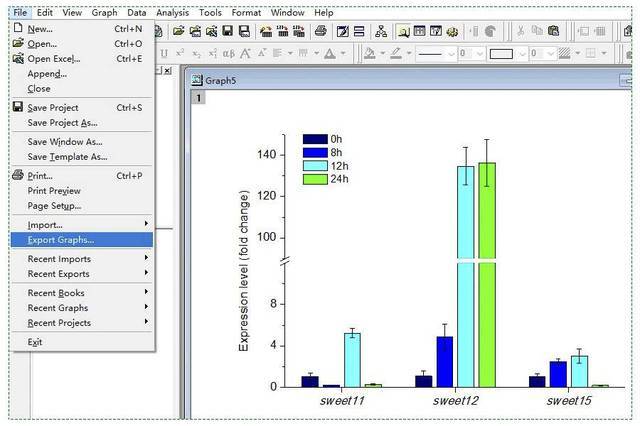The height and width of the screenshot is (426, 640).
Task: Close the left panel with x button
Action: click(167, 71)
